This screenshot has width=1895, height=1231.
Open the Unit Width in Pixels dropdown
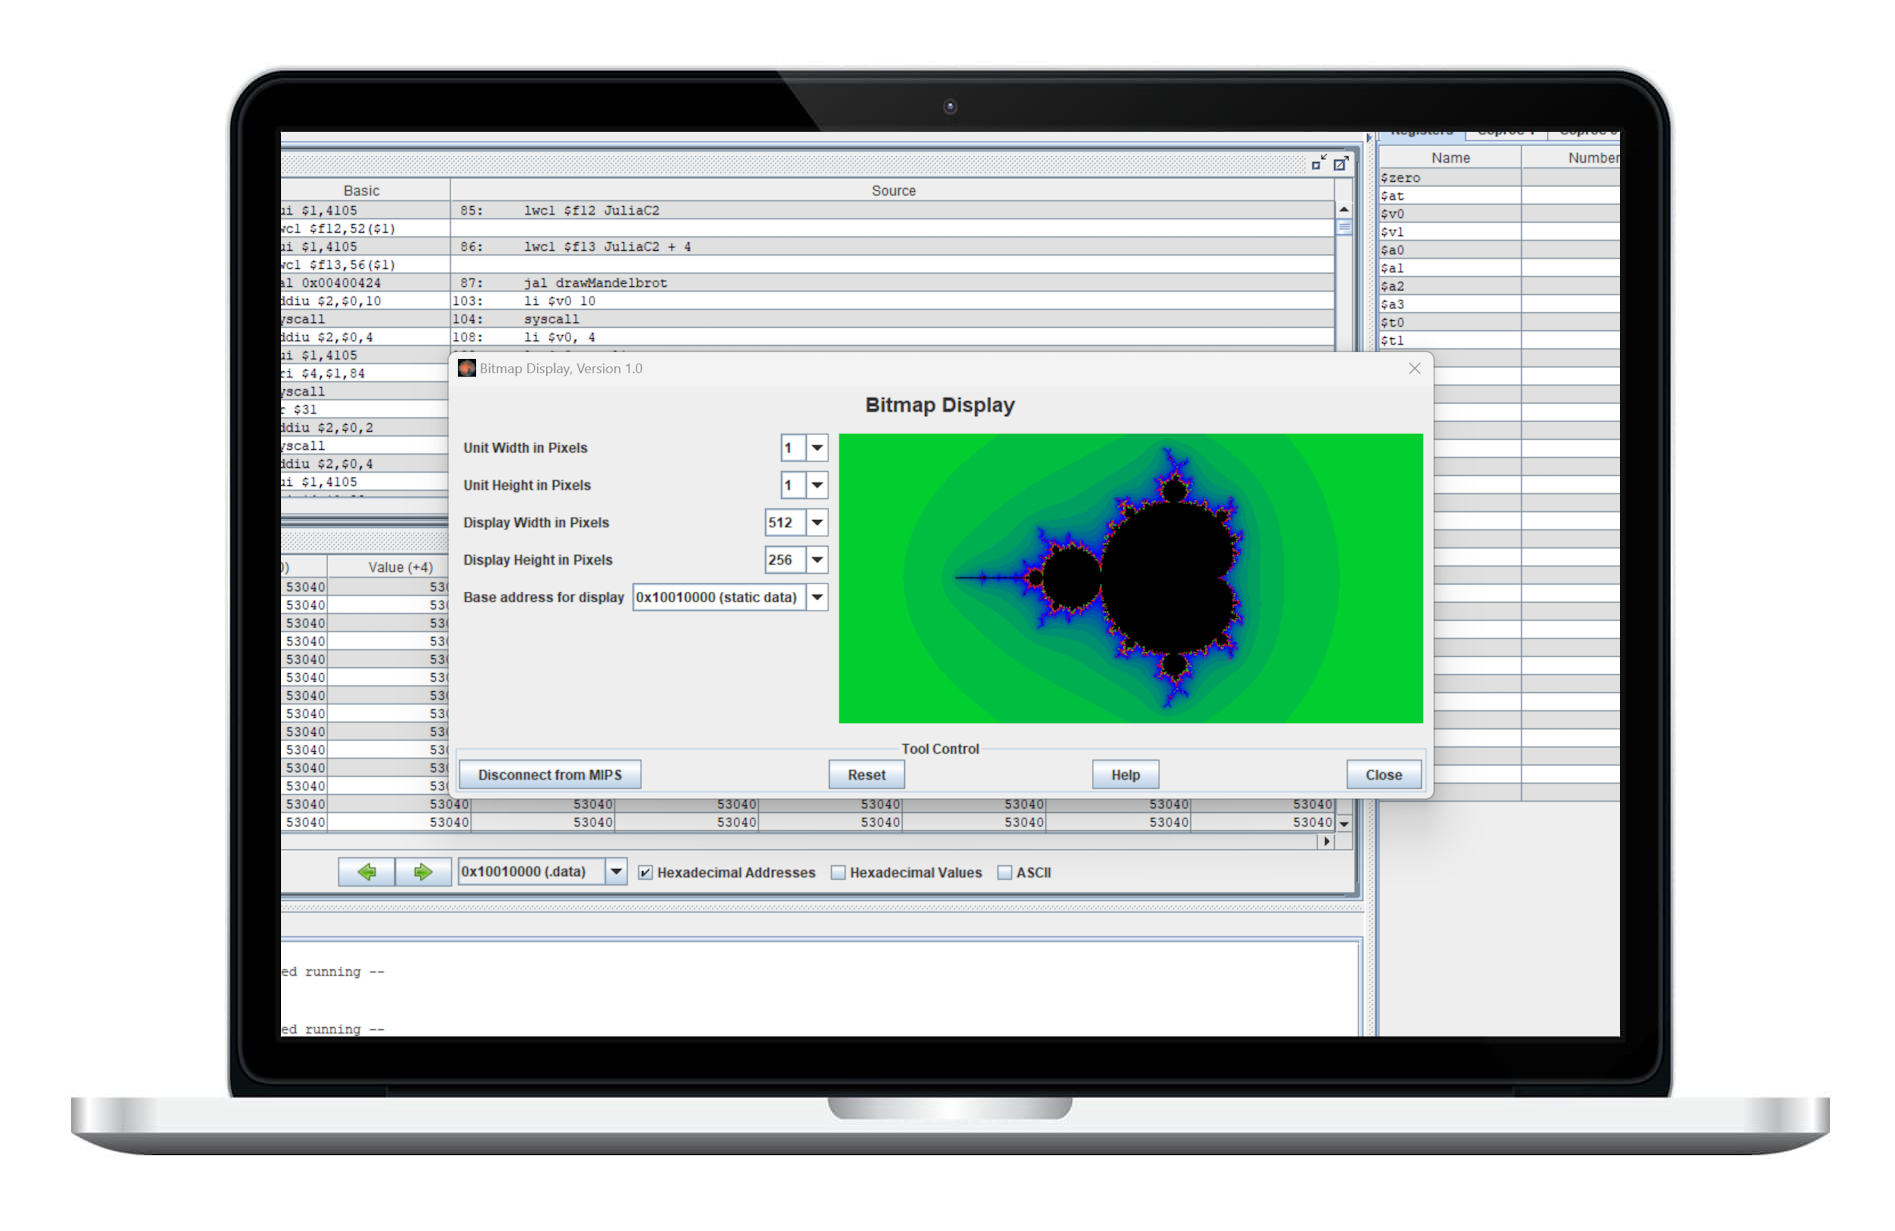click(x=817, y=448)
